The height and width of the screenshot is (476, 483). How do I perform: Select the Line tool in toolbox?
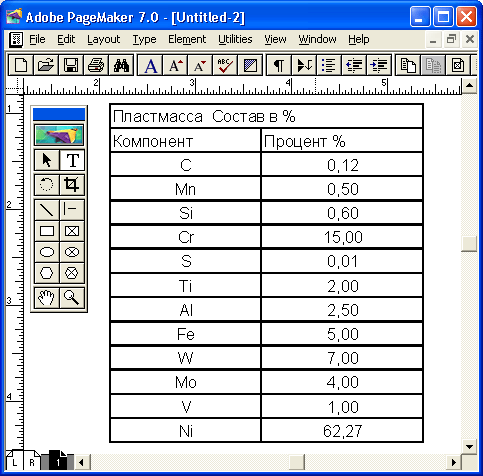(47, 210)
